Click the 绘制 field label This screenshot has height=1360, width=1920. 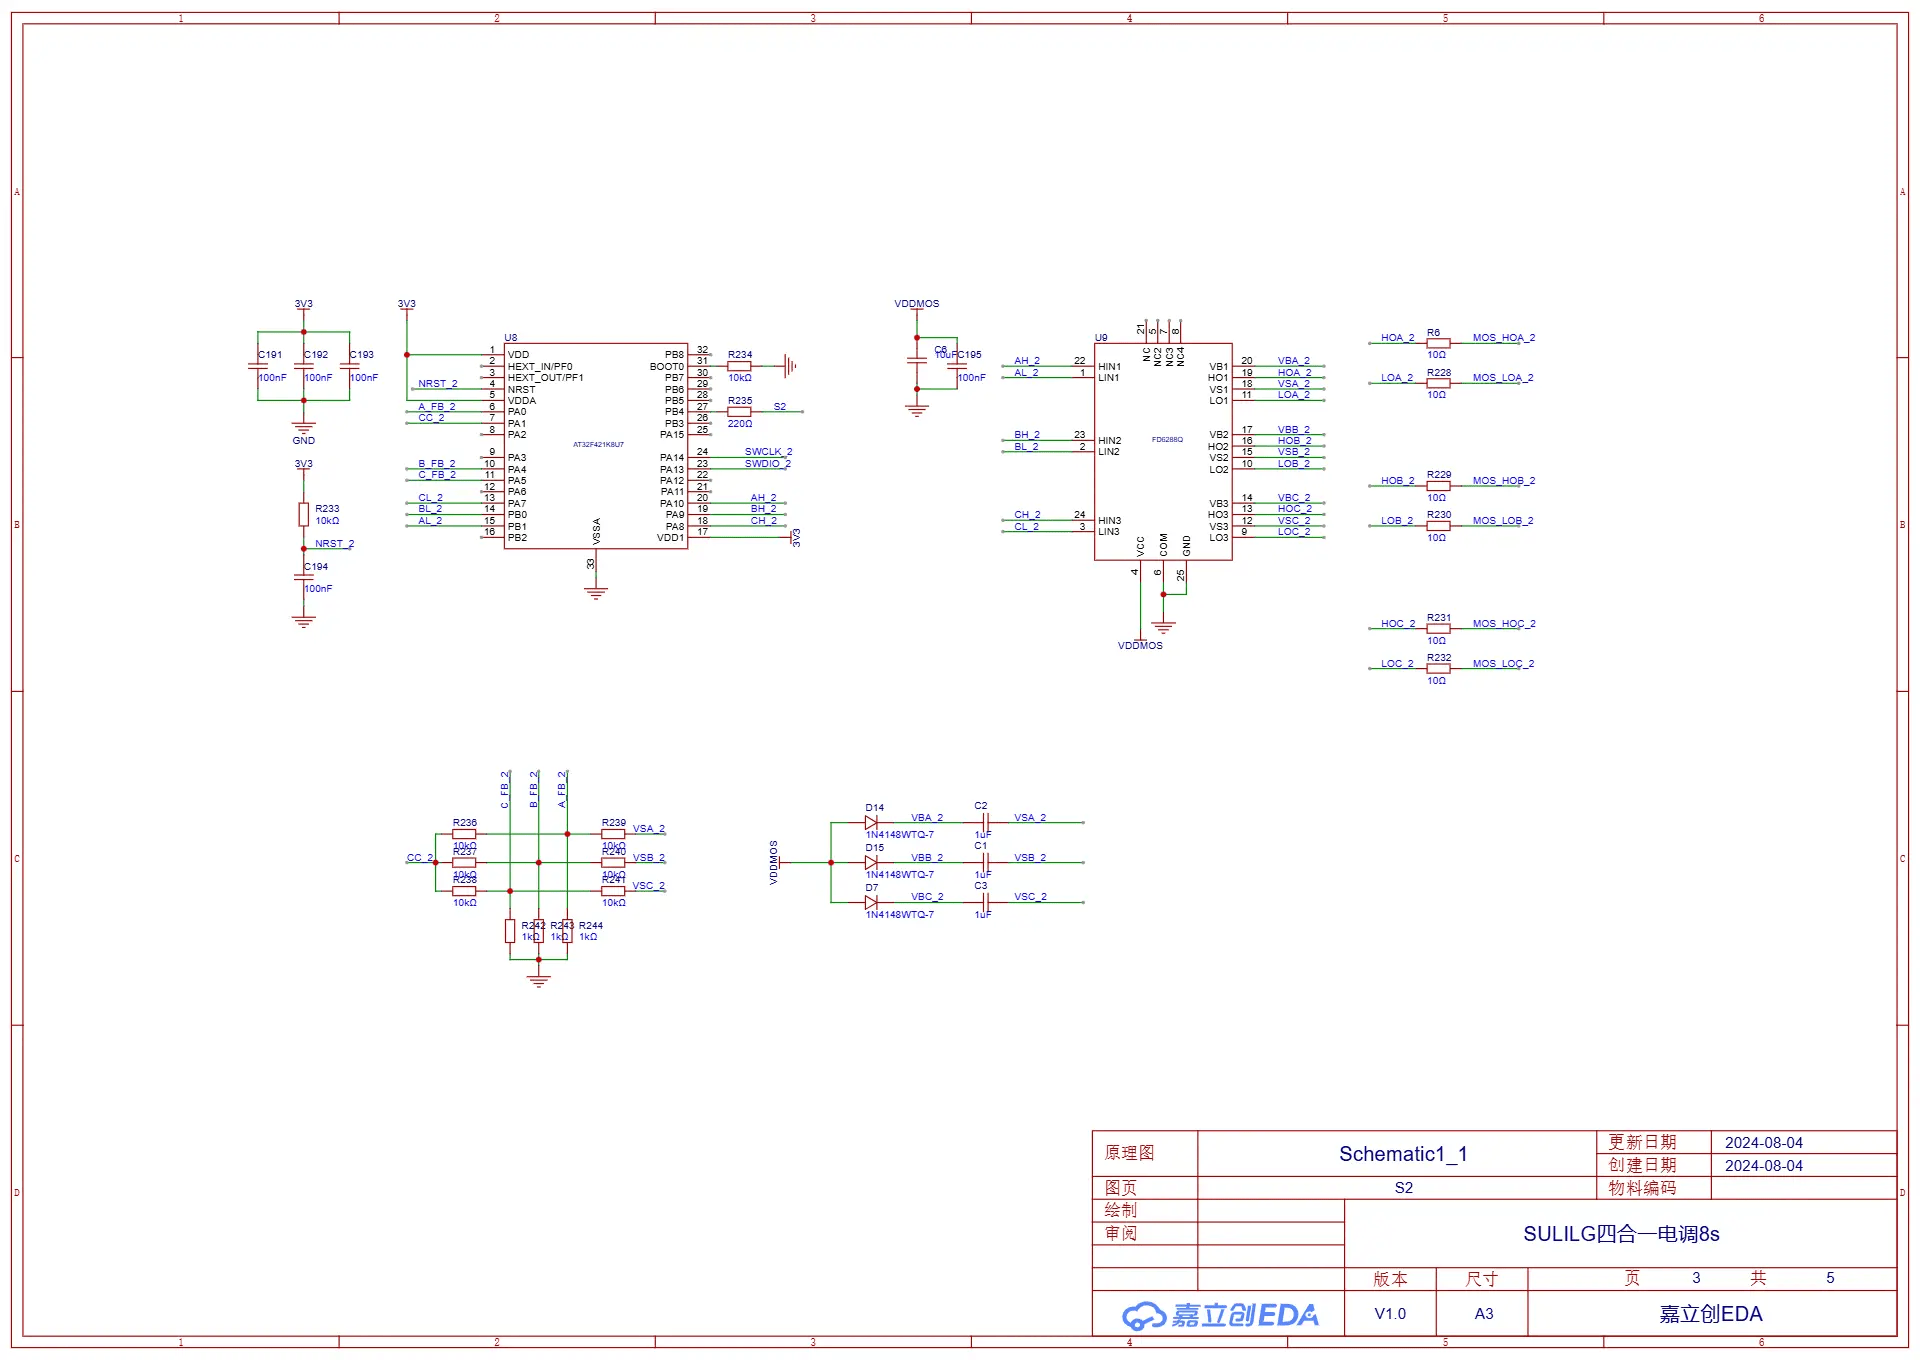point(1121,1210)
